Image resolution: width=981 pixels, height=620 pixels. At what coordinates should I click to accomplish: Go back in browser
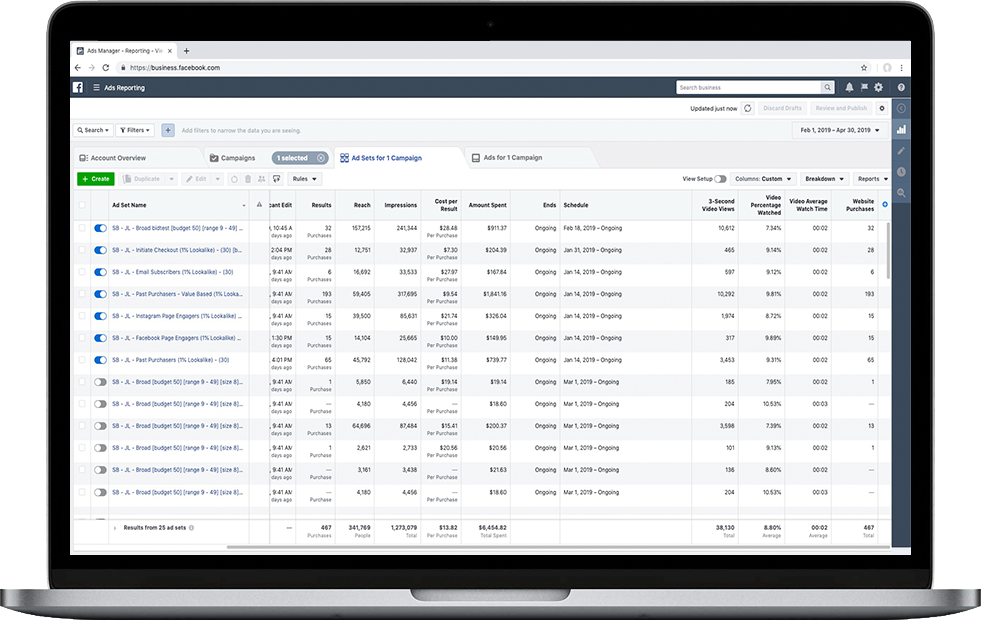pyautogui.click(x=78, y=68)
